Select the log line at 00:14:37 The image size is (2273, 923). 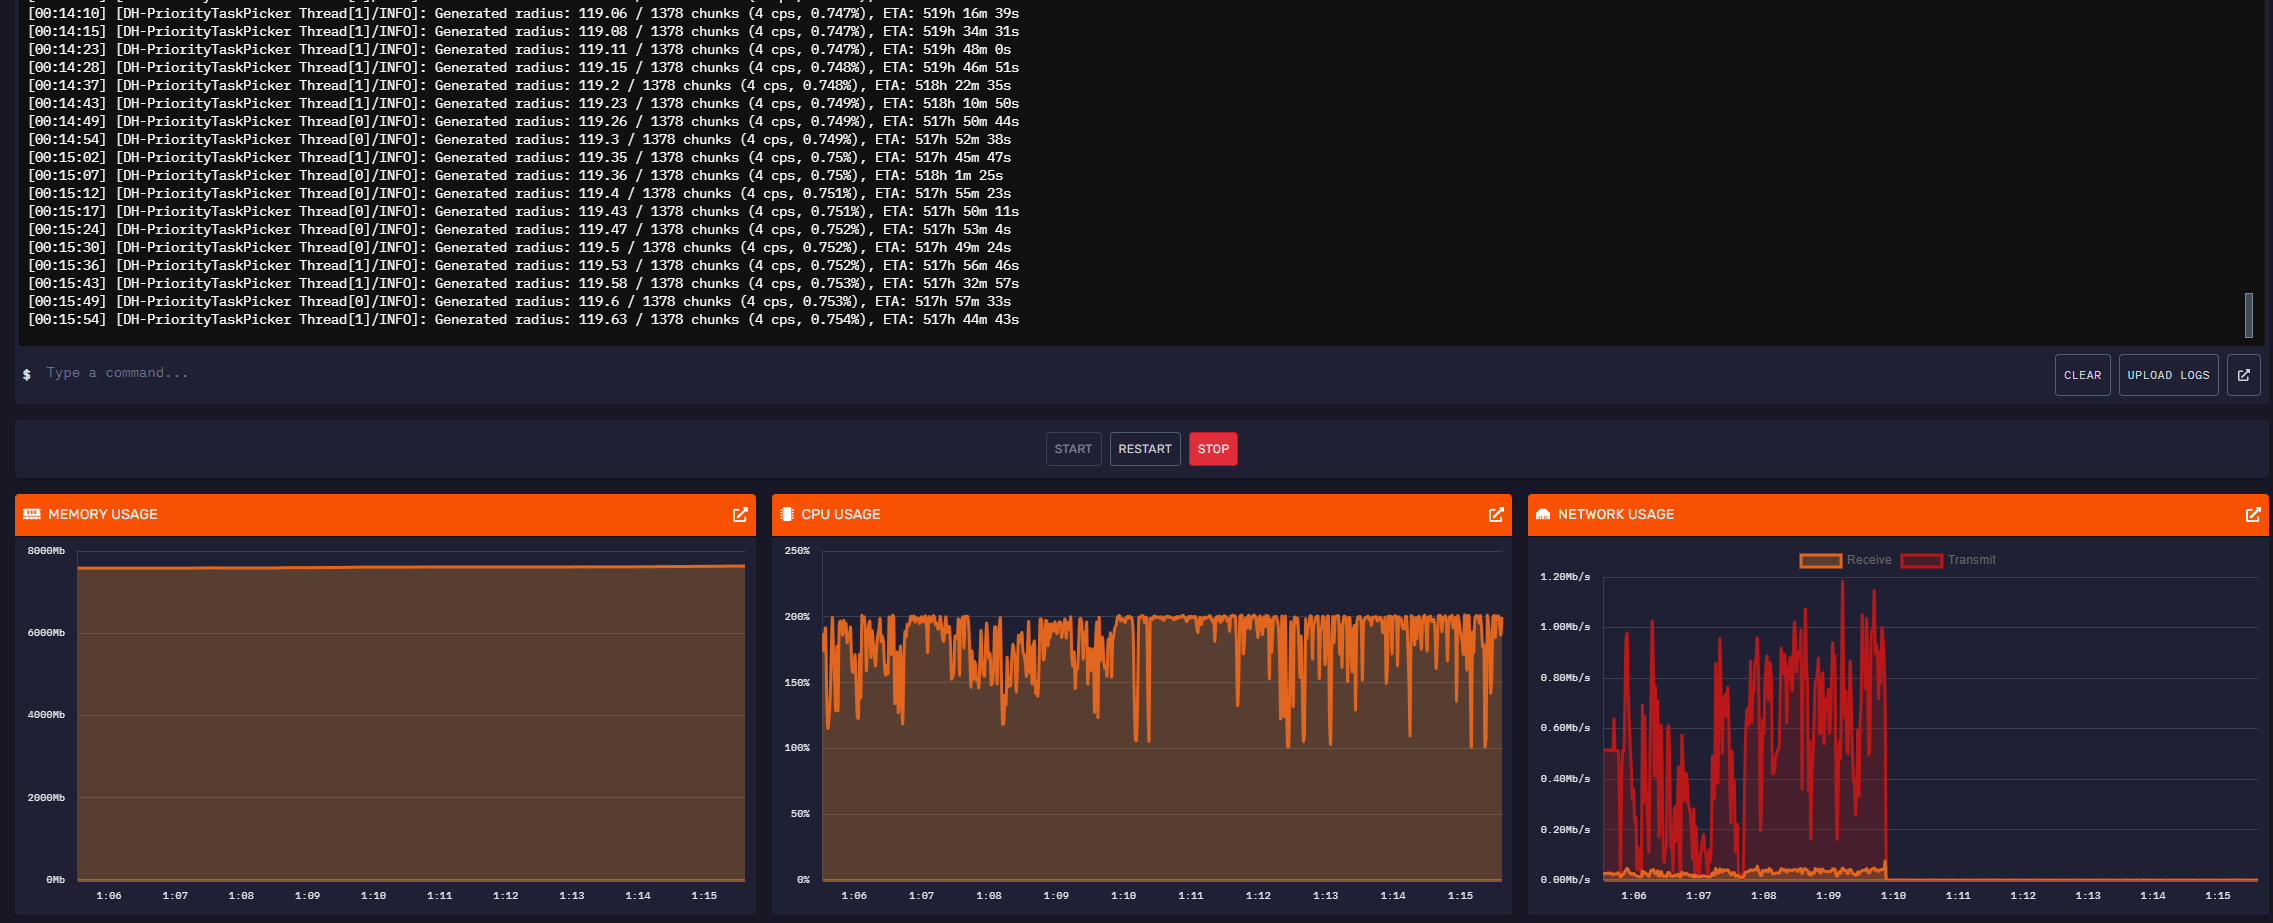[520, 86]
